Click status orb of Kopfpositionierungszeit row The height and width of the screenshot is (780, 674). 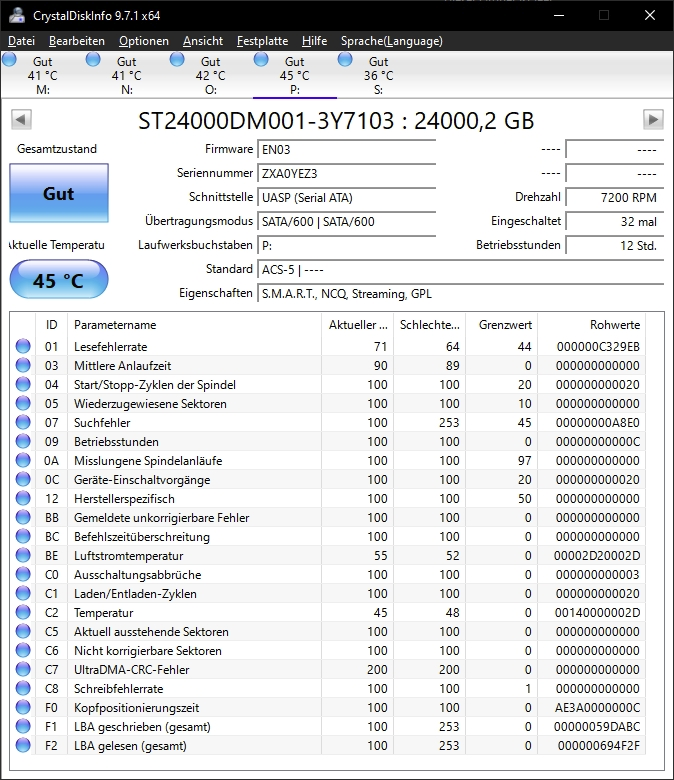[x=23, y=707]
